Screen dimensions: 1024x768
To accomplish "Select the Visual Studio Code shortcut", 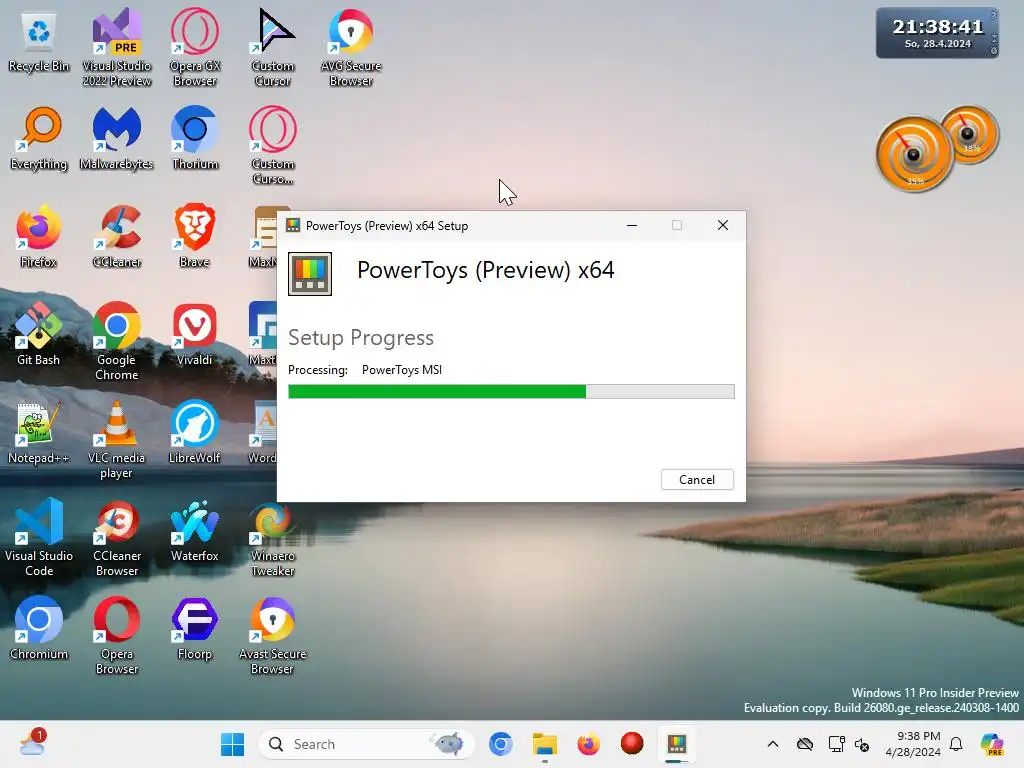I will [39, 537].
